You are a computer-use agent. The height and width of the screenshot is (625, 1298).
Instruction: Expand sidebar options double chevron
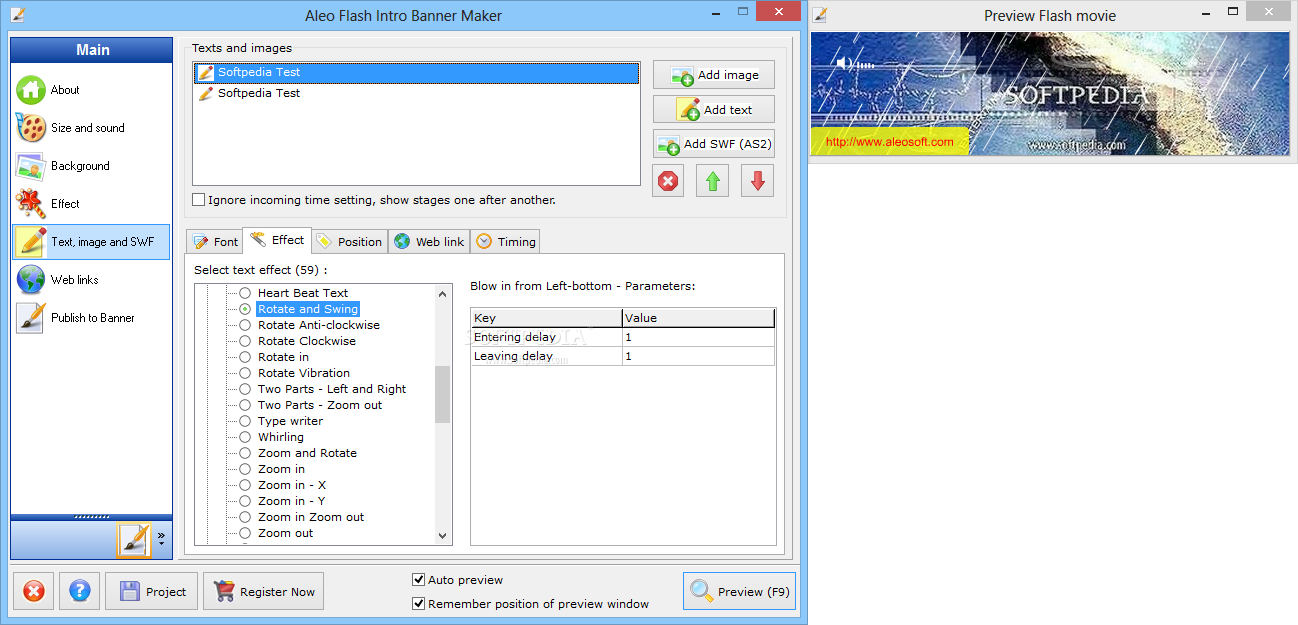pos(161,538)
